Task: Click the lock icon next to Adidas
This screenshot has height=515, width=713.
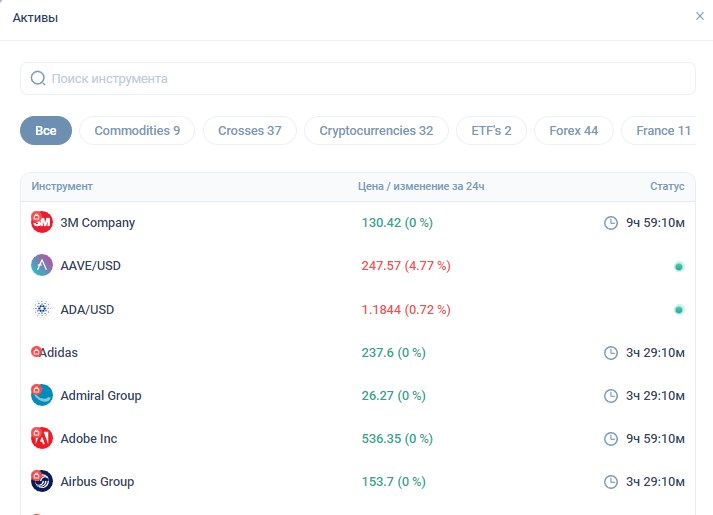Action: click(x=36, y=351)
